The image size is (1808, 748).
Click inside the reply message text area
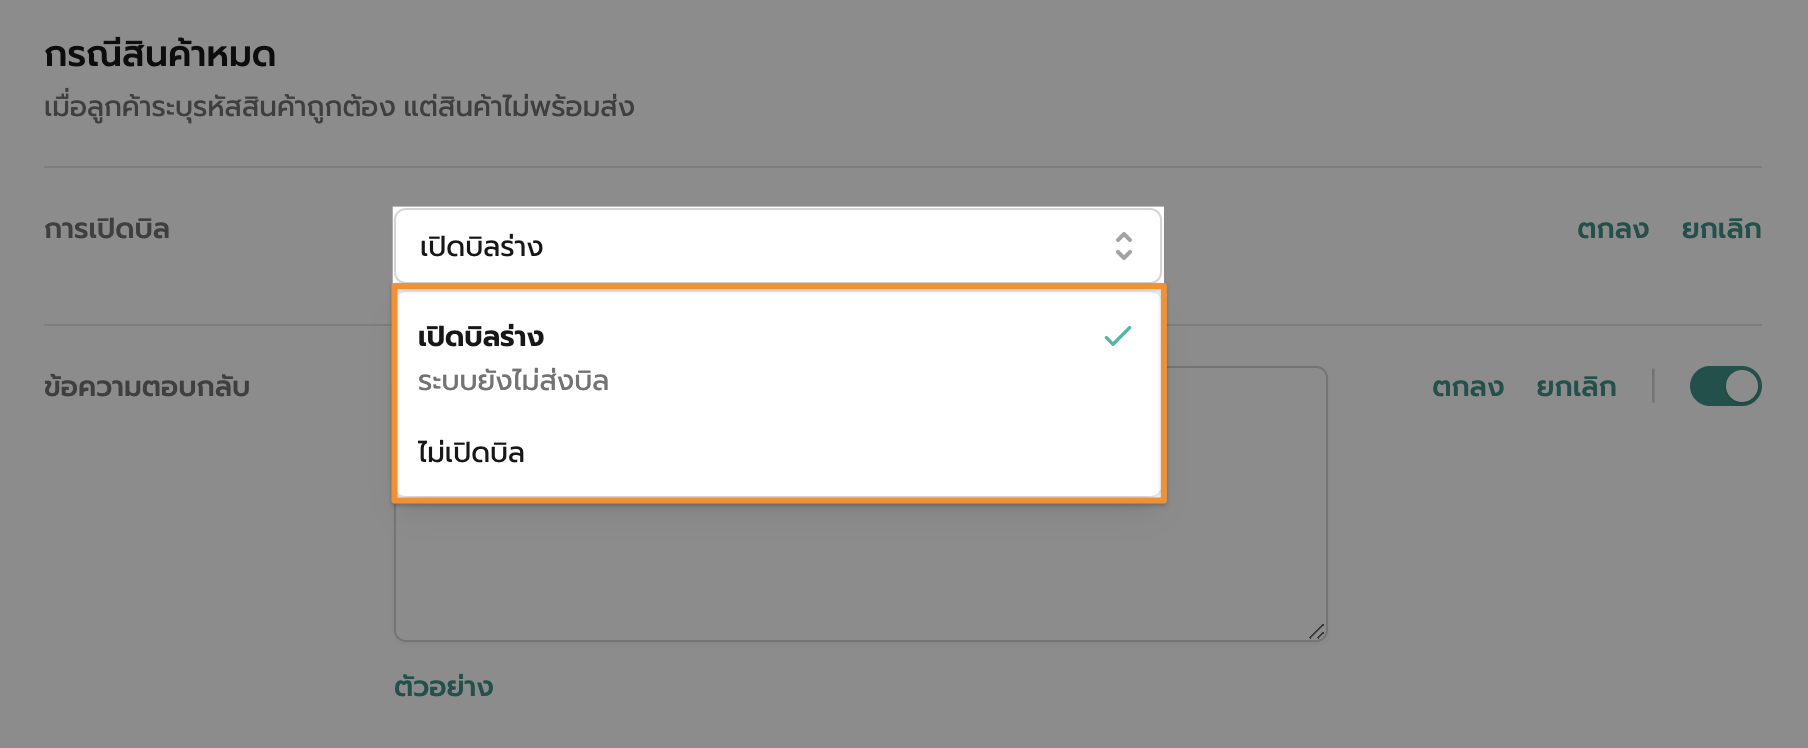click(x=860, y=570)
